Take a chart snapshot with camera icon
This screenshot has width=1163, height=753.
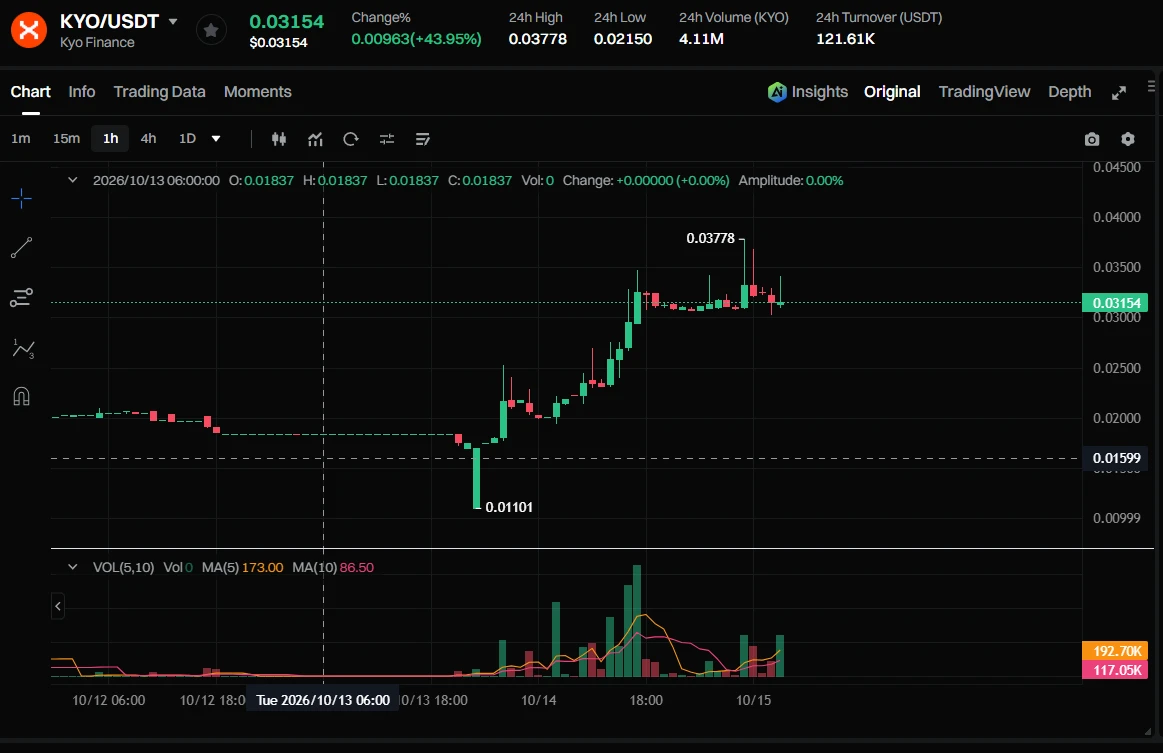(x=1092, y=139)
